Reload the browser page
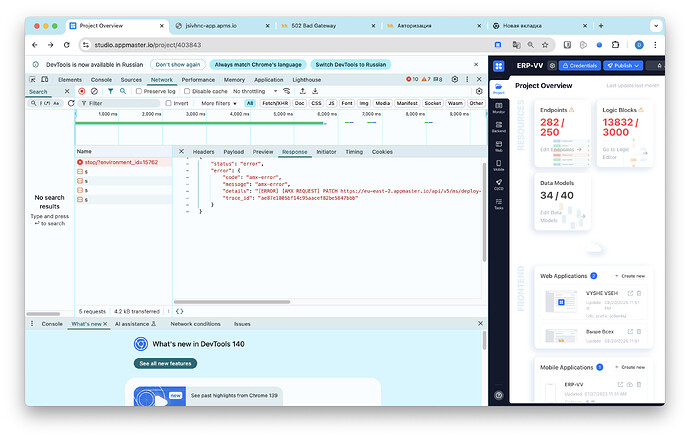The image size is (690, 438). point(66,45)
